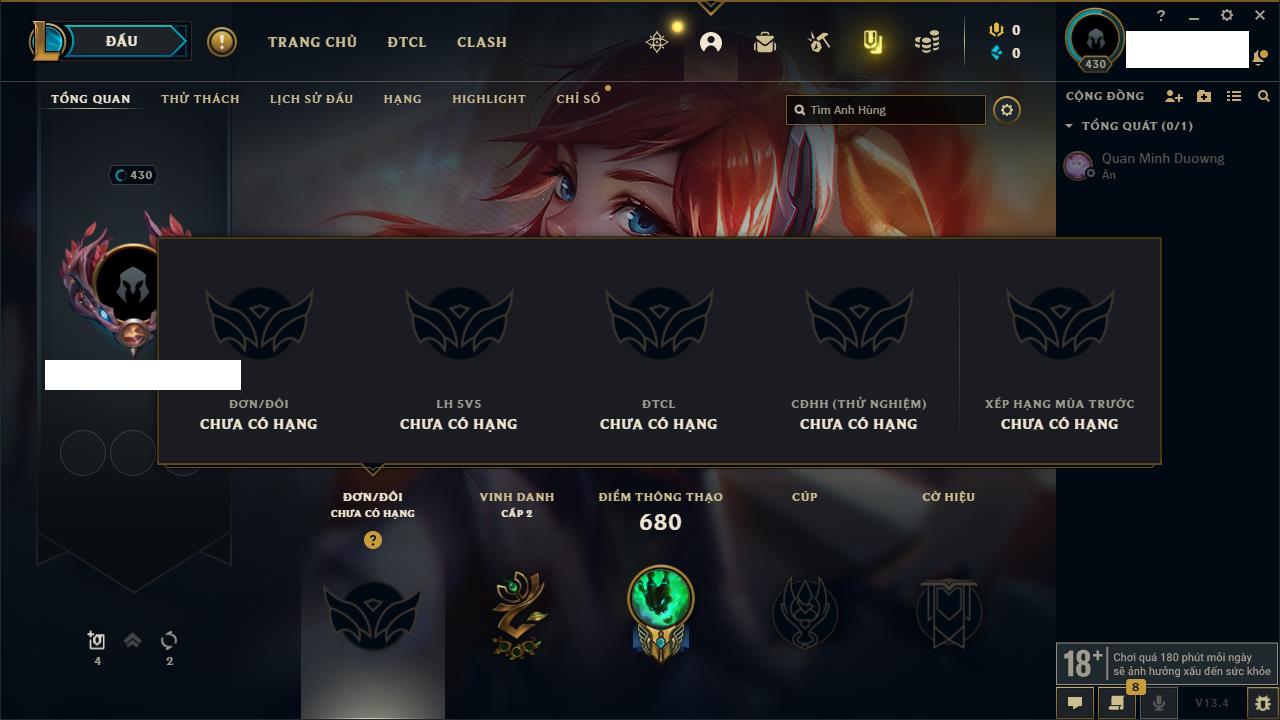Switch to the LỊCH SỬ ĐẤU tab
The height and width of the screenshot is (720, 1280).
(x=311, y=99)
